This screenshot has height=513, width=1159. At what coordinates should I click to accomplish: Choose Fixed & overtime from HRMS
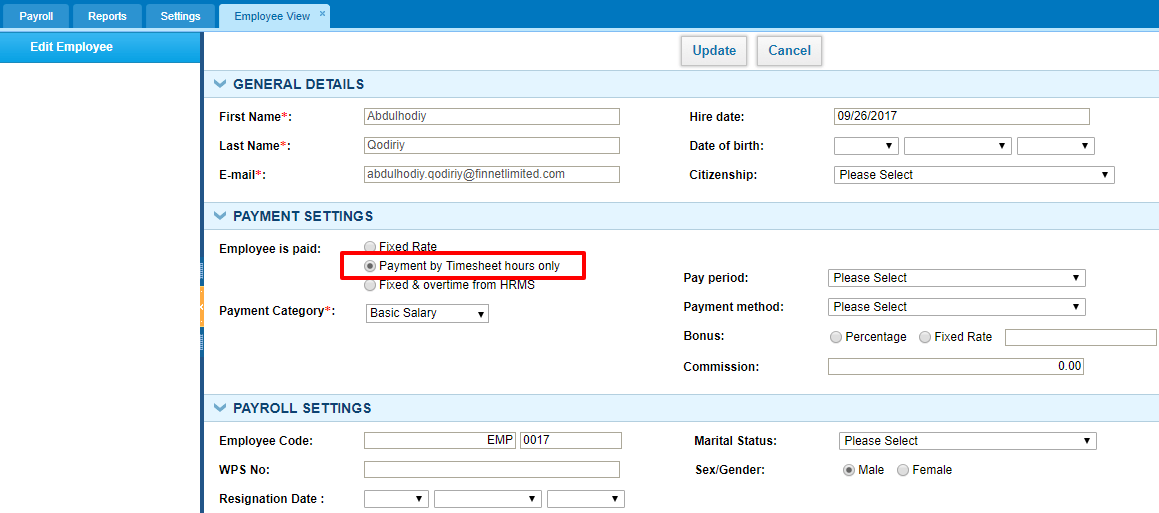(x=370, y=285)
